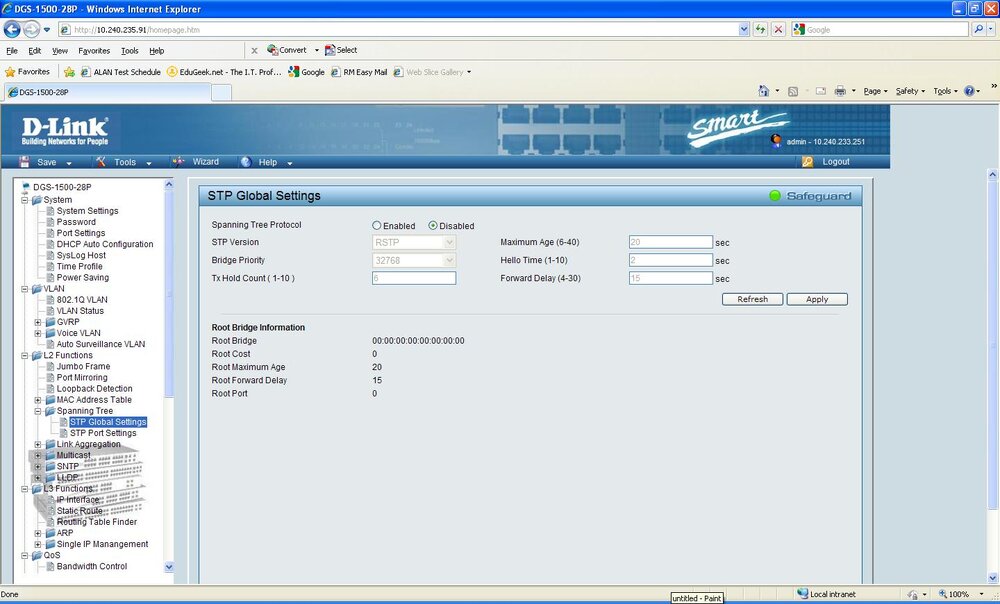
Task: Click the Hello Time input field
Action: coord(670,260)
